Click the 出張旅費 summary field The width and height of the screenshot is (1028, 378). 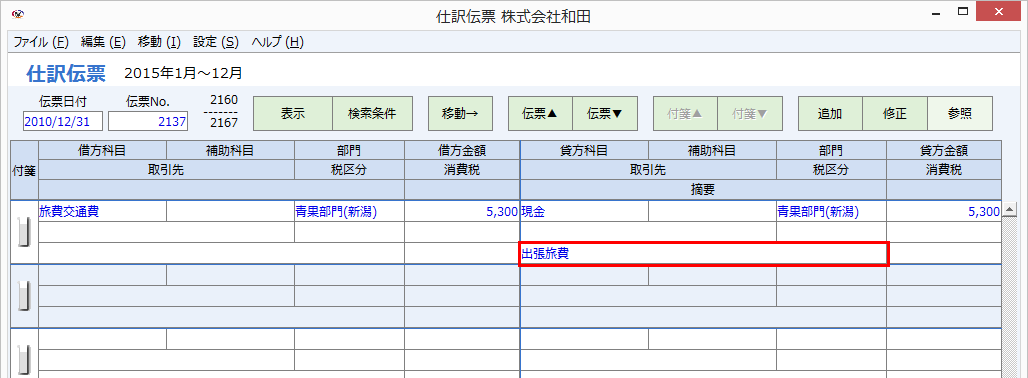pyautogui.click(x=703, y=254)
